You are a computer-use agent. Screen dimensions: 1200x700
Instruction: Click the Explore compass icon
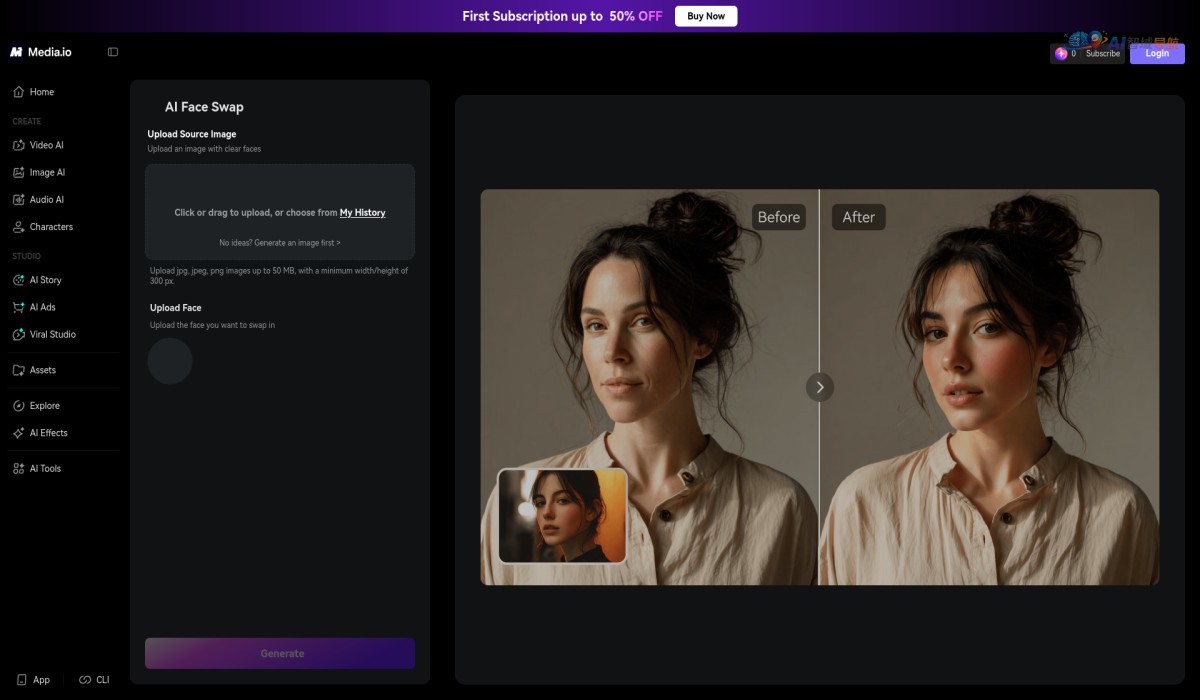point(19,406)
